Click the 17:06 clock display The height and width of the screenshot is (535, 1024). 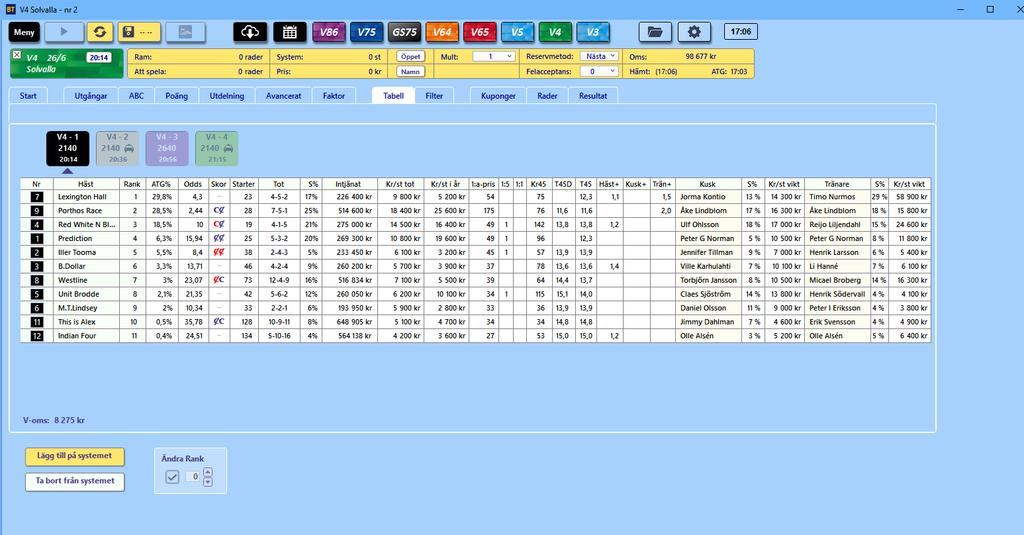[741, 32]
